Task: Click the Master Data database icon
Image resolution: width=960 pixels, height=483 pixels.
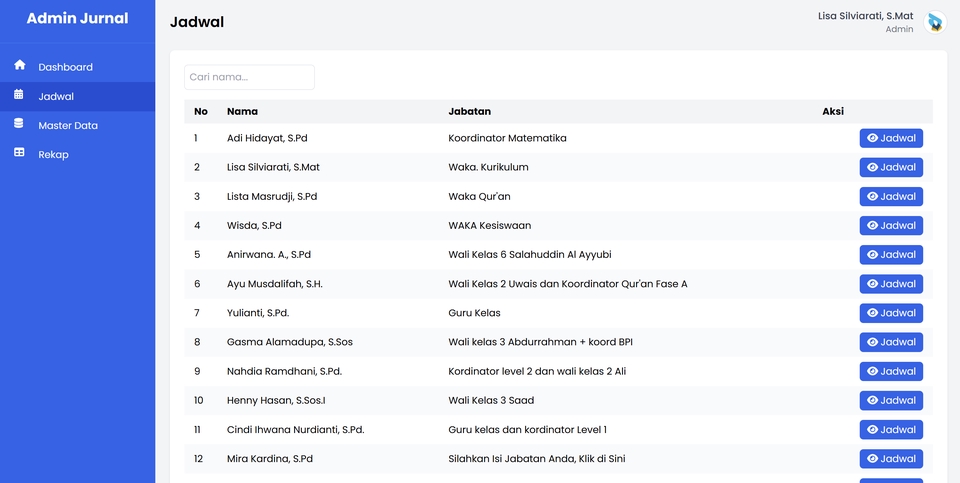Action: click(x=19, y=124)
